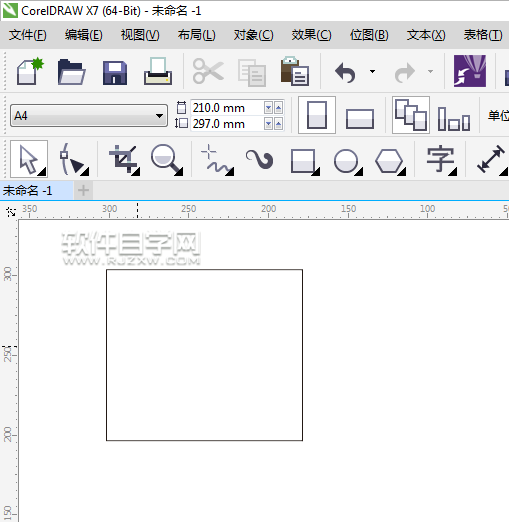Select the Zoom magnifier tool
This screenshot has width=509, height=522.
pyautogui.click(x=167, y=160)
